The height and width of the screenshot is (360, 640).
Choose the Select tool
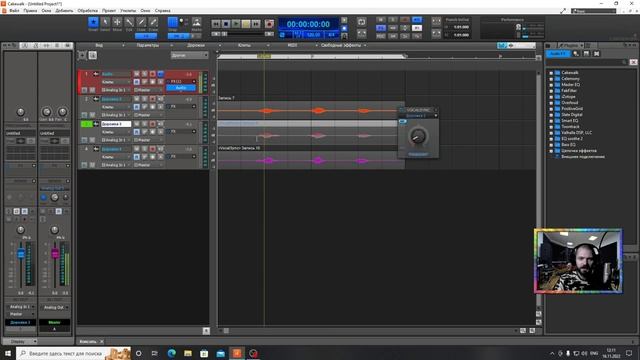(105, 22)
